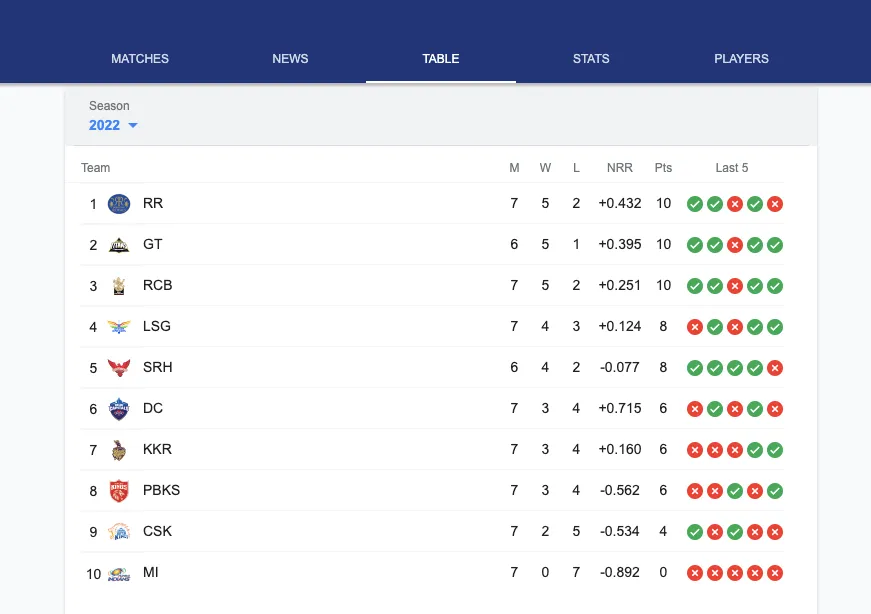
Task: Select the RCB team name
Action: pos(158,285)
